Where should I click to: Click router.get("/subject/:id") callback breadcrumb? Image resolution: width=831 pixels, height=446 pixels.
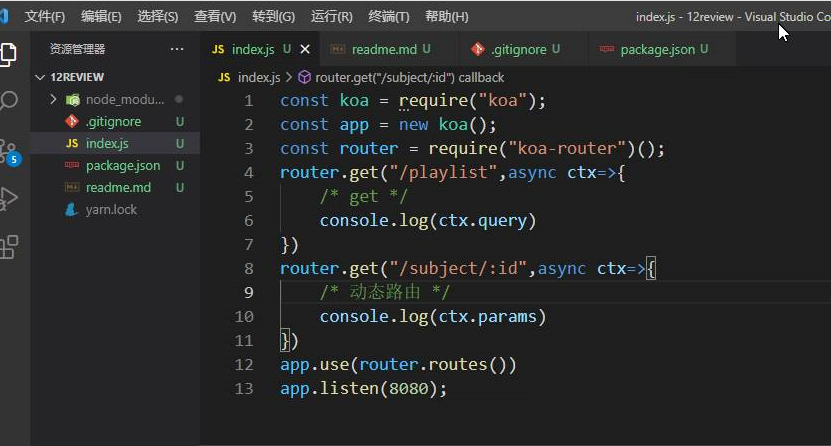[410, 77]
